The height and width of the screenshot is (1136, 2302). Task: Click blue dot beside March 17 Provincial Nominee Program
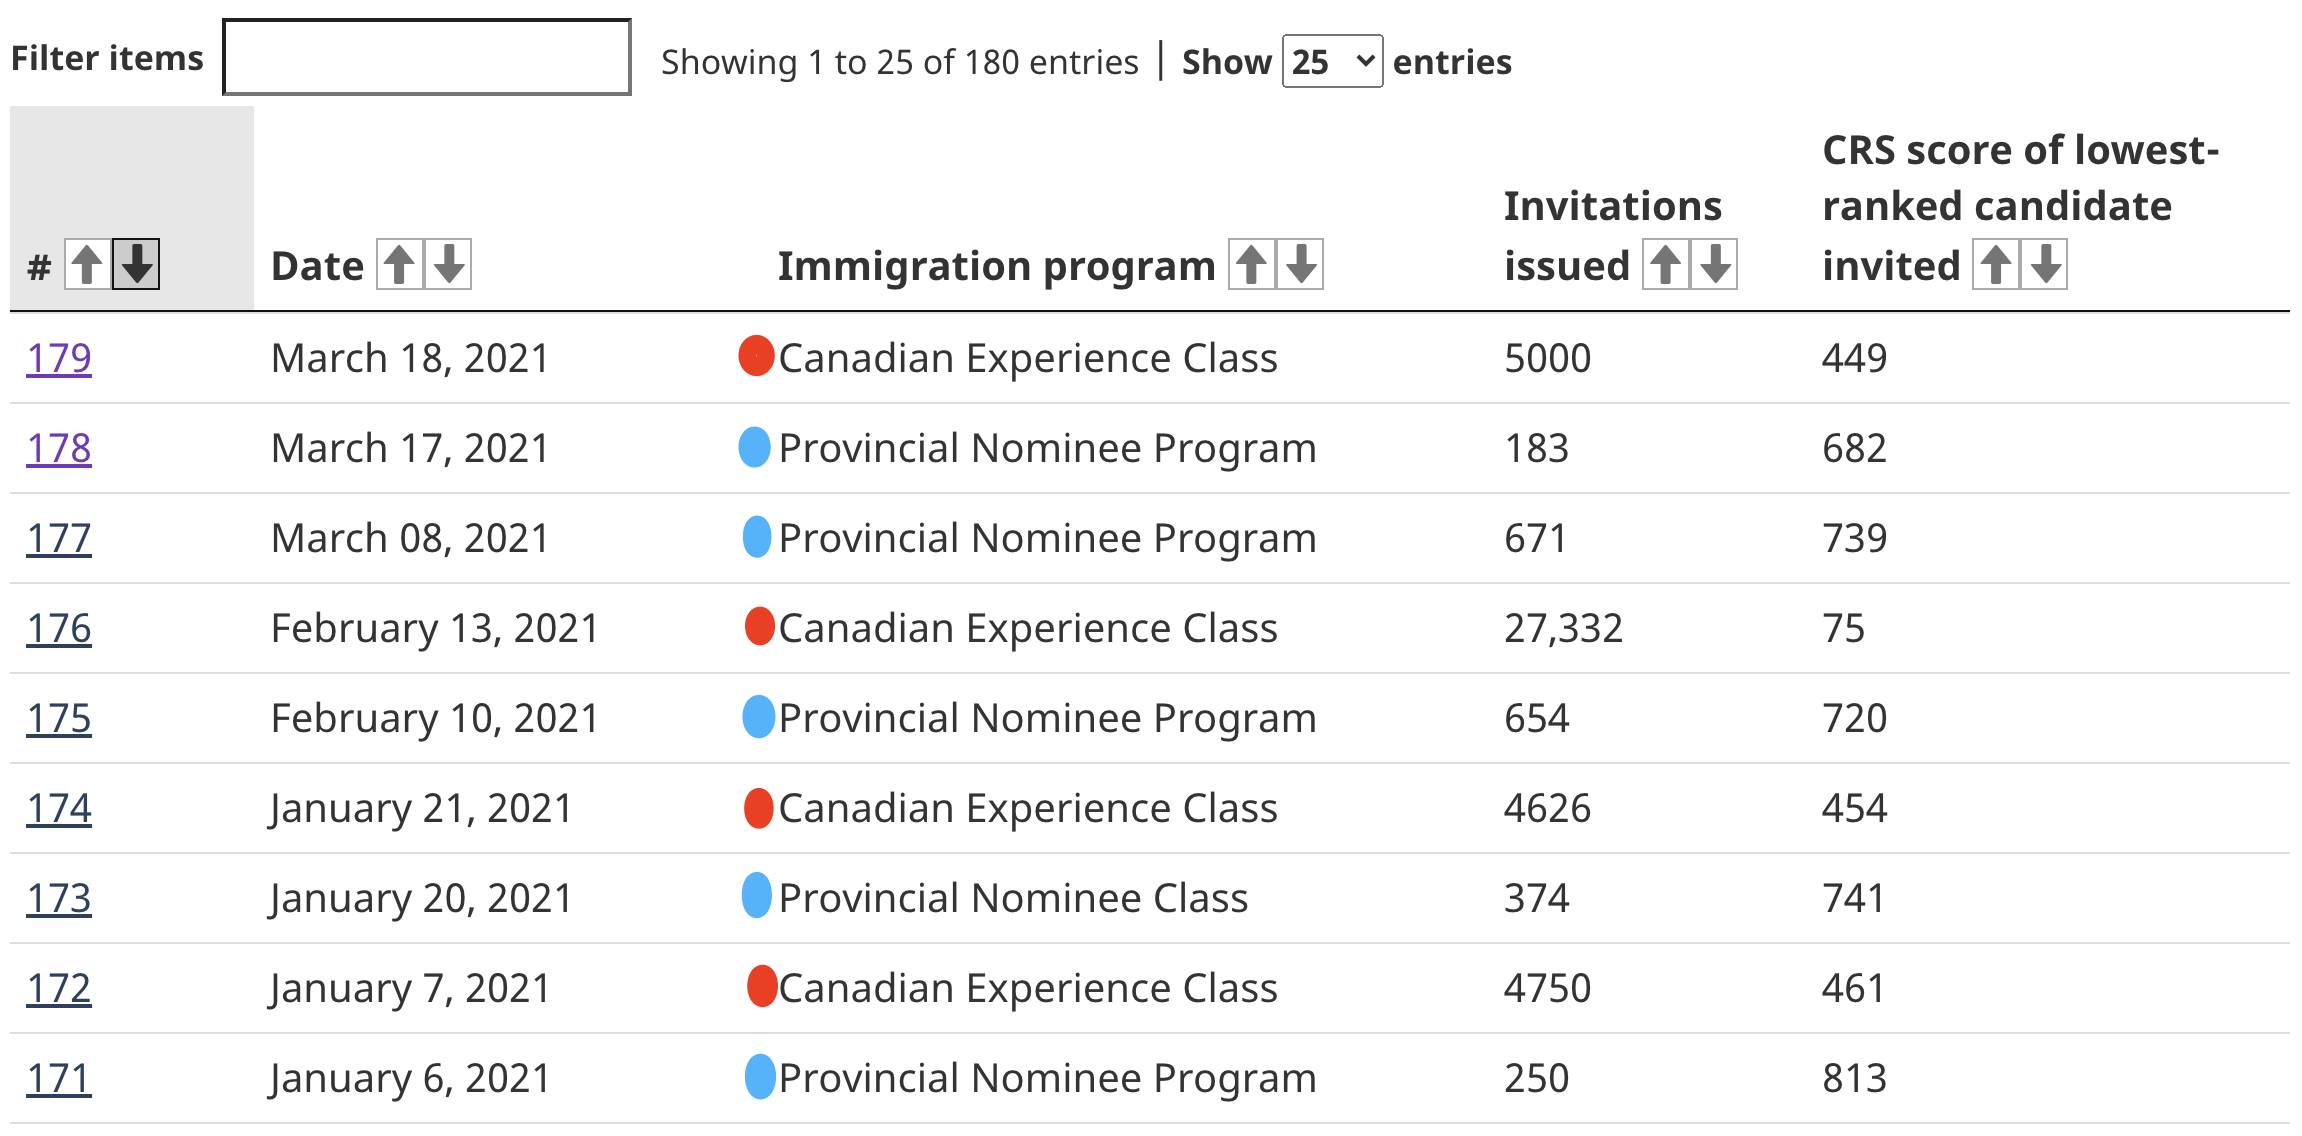755,446
